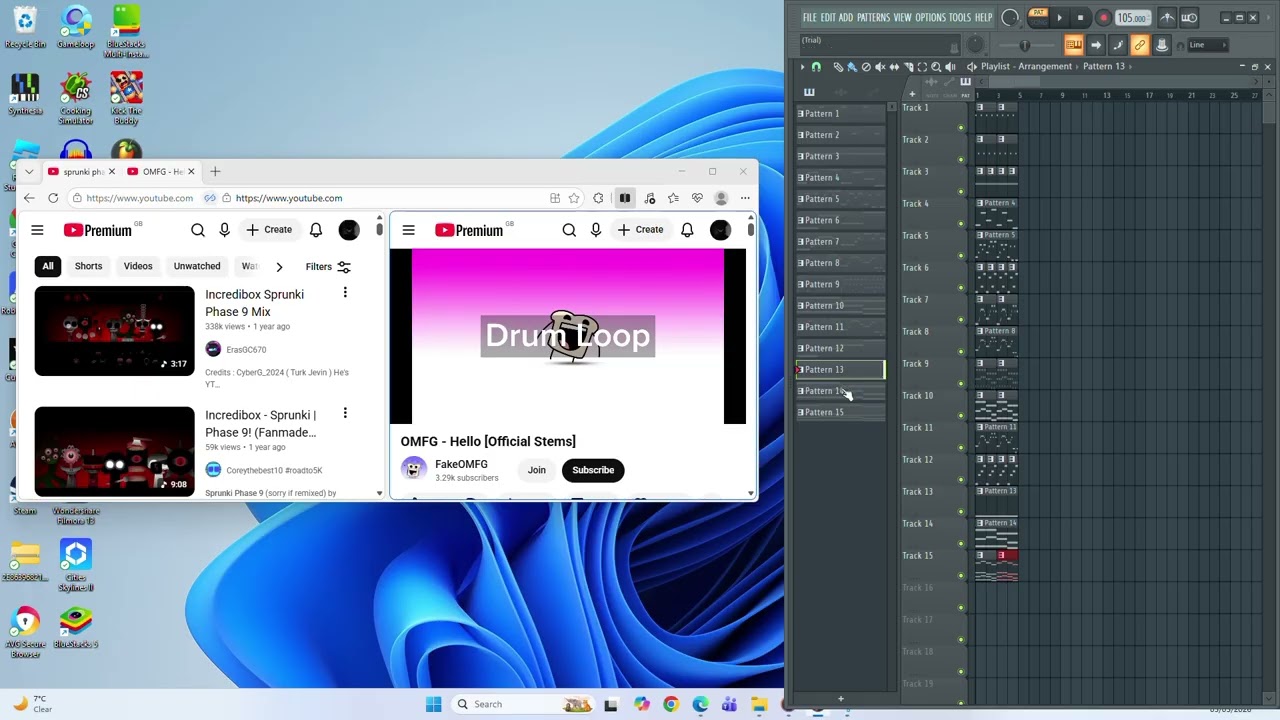Open options for Incredibox Sprunki Phase 9 Mix

point(345,293)
